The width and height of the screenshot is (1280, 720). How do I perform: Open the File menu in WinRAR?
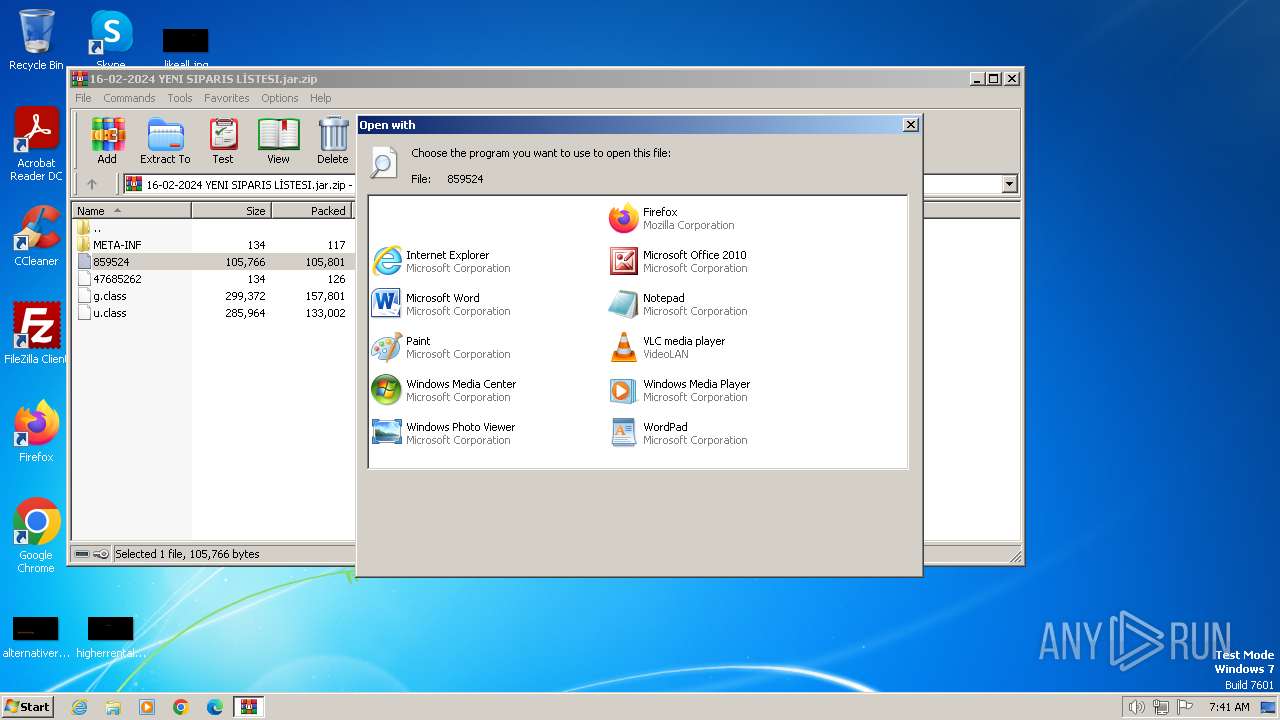(83, 98)
